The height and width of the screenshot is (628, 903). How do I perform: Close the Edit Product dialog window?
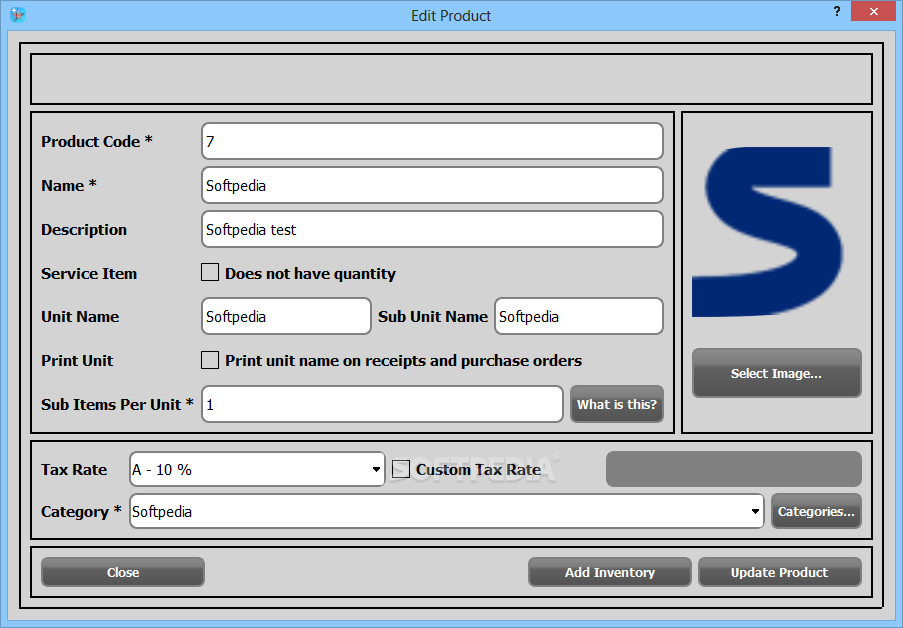[873, 12]
